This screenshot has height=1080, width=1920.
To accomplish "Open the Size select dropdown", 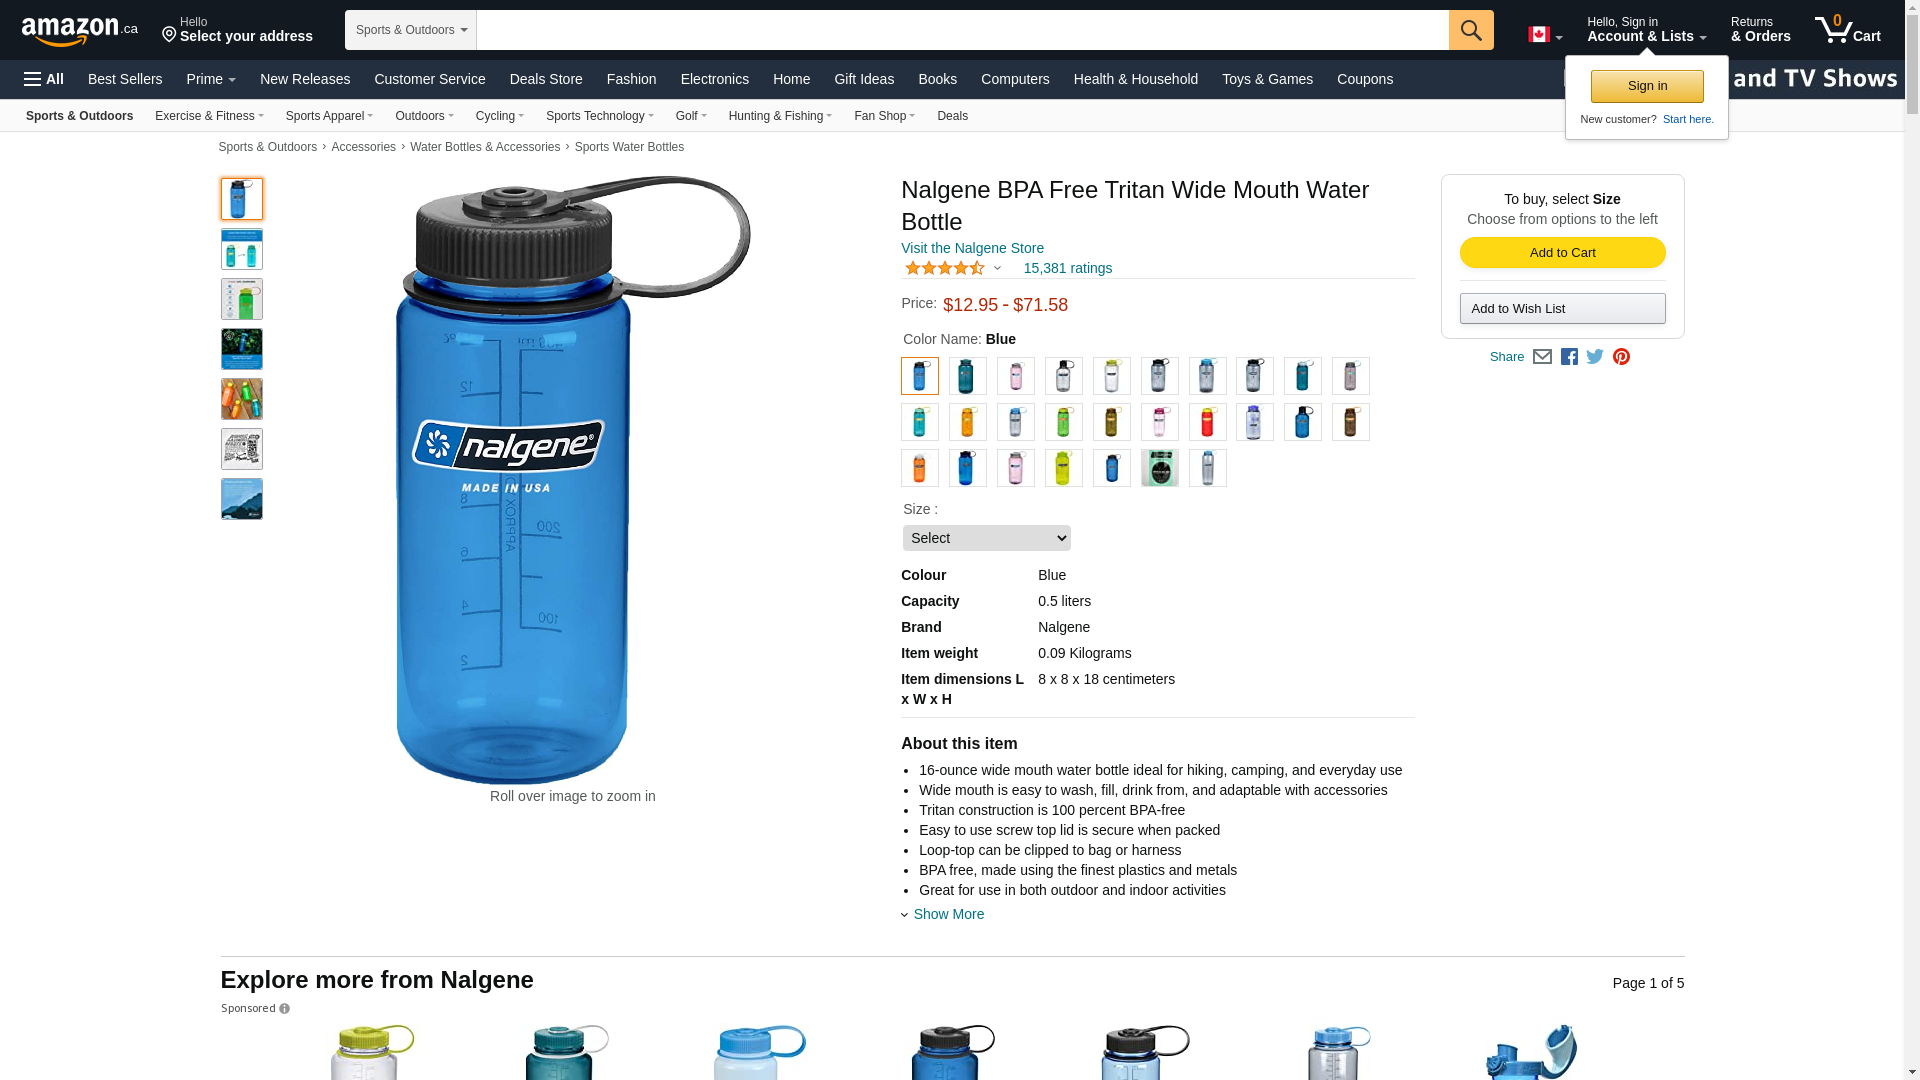I will (x=986, y=538).
